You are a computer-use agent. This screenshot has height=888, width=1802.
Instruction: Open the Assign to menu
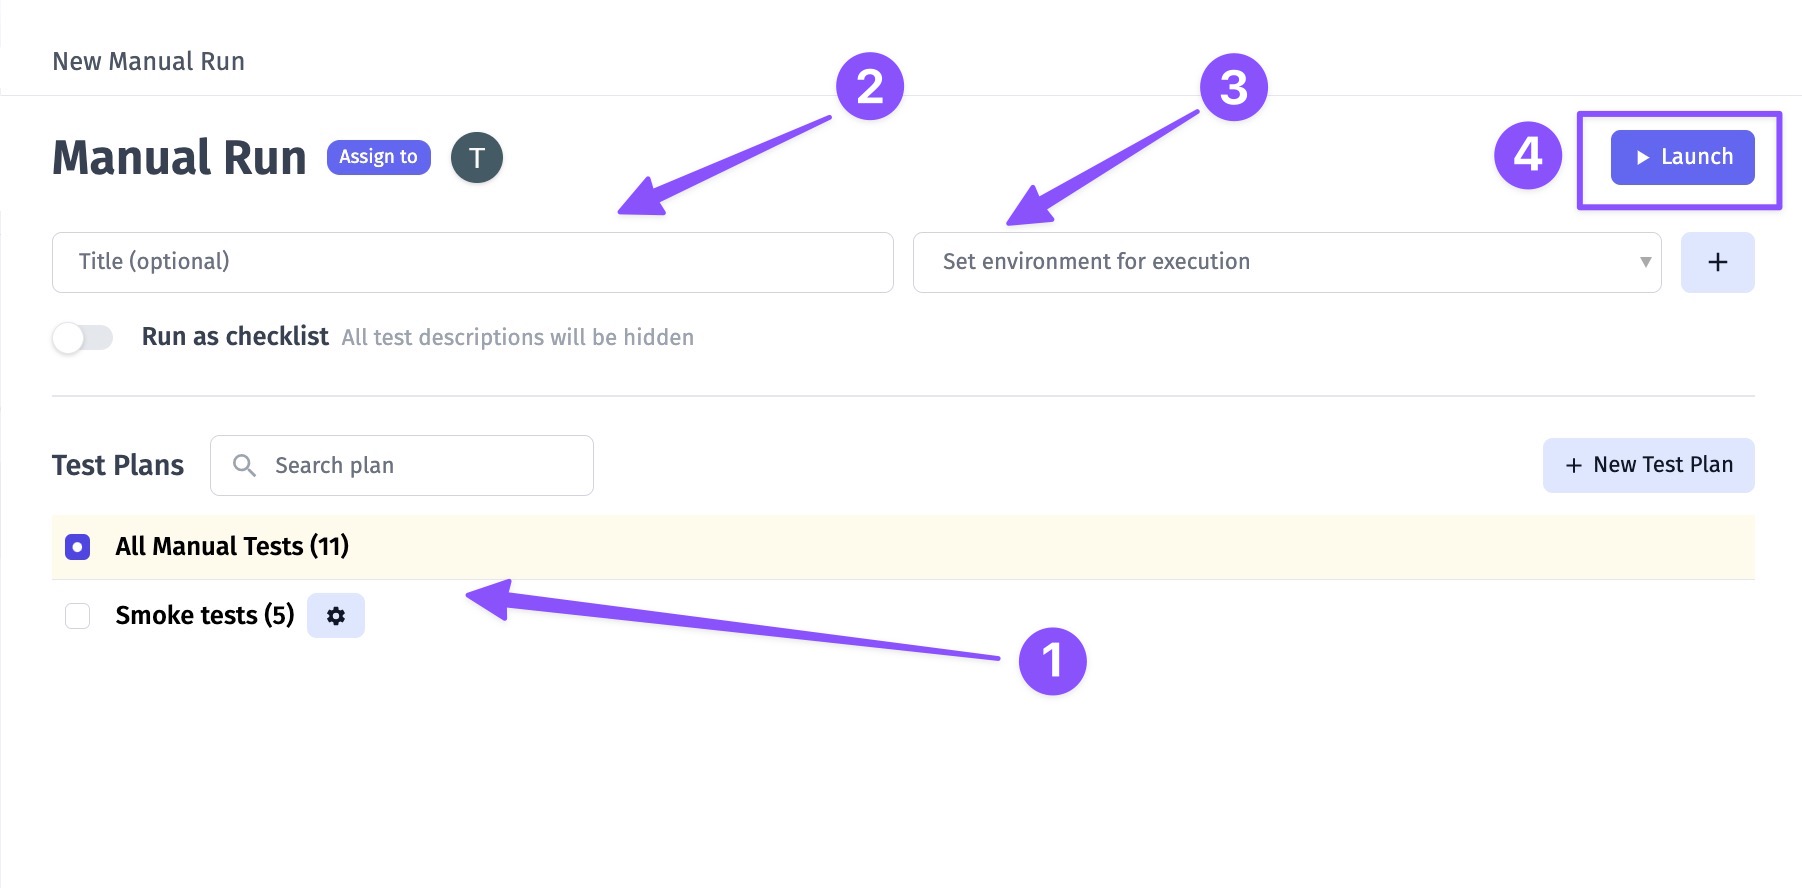(x=379, y=157)
